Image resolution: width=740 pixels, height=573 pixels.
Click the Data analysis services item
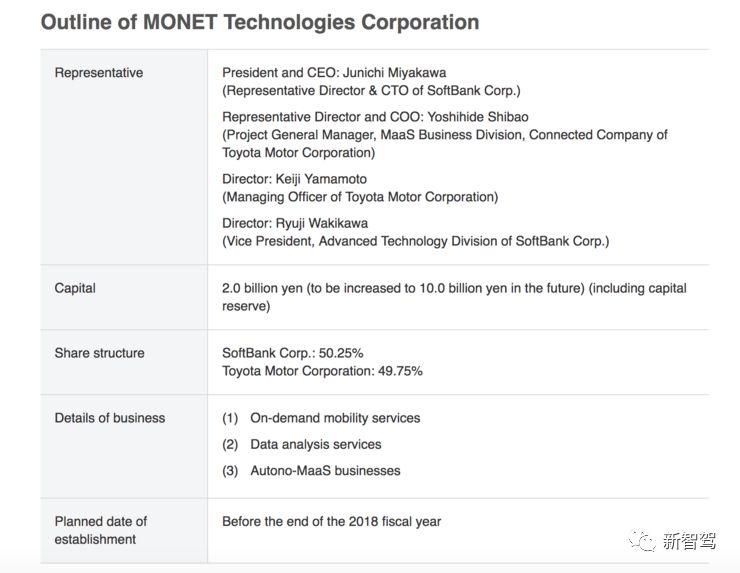click(315, 444)
